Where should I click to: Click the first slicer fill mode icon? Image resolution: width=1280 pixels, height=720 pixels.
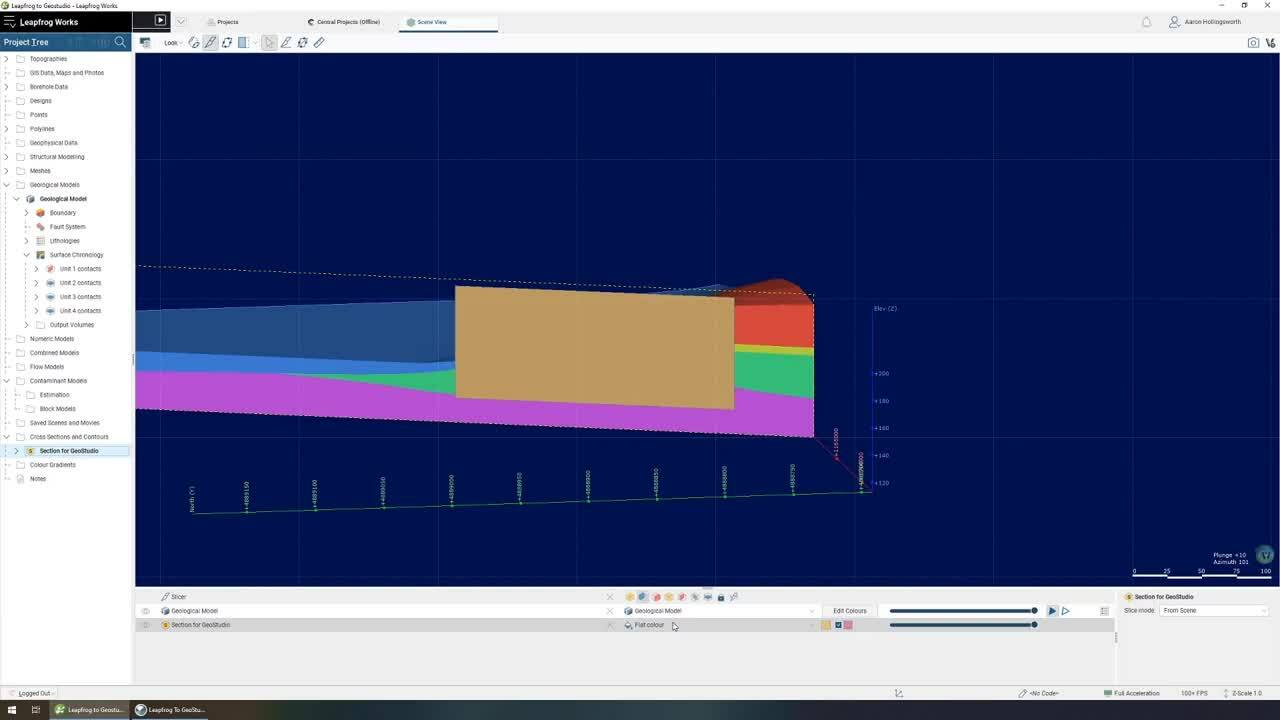(630, 597)
